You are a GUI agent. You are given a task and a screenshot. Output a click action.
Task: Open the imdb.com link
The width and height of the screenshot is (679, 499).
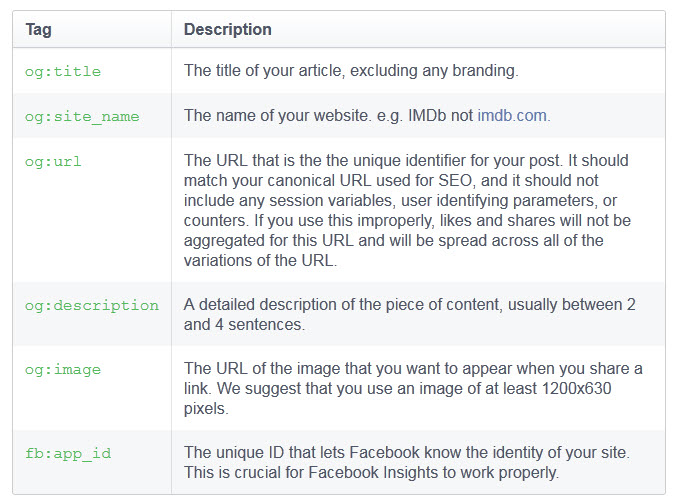coord(512,116)
